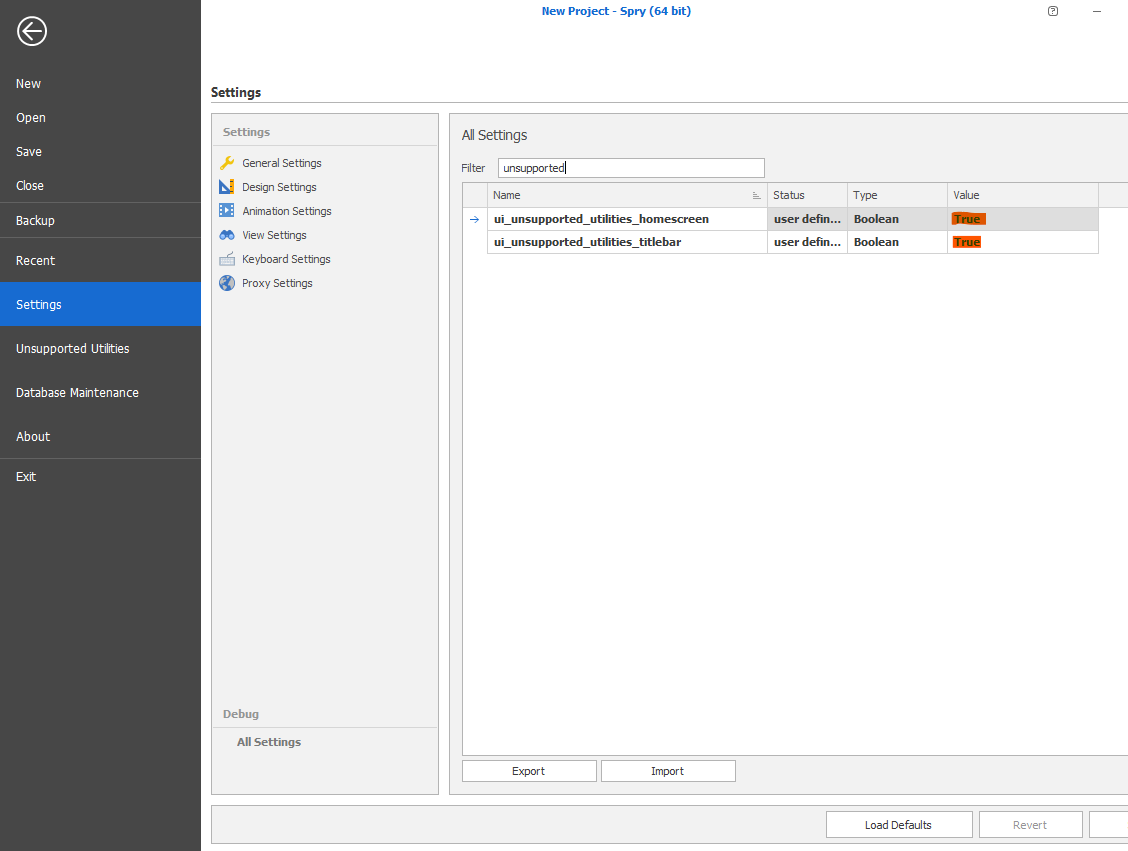Select All Settings under Debug
The width and height of the screenshot is (1128, 851).
[269, 742]
